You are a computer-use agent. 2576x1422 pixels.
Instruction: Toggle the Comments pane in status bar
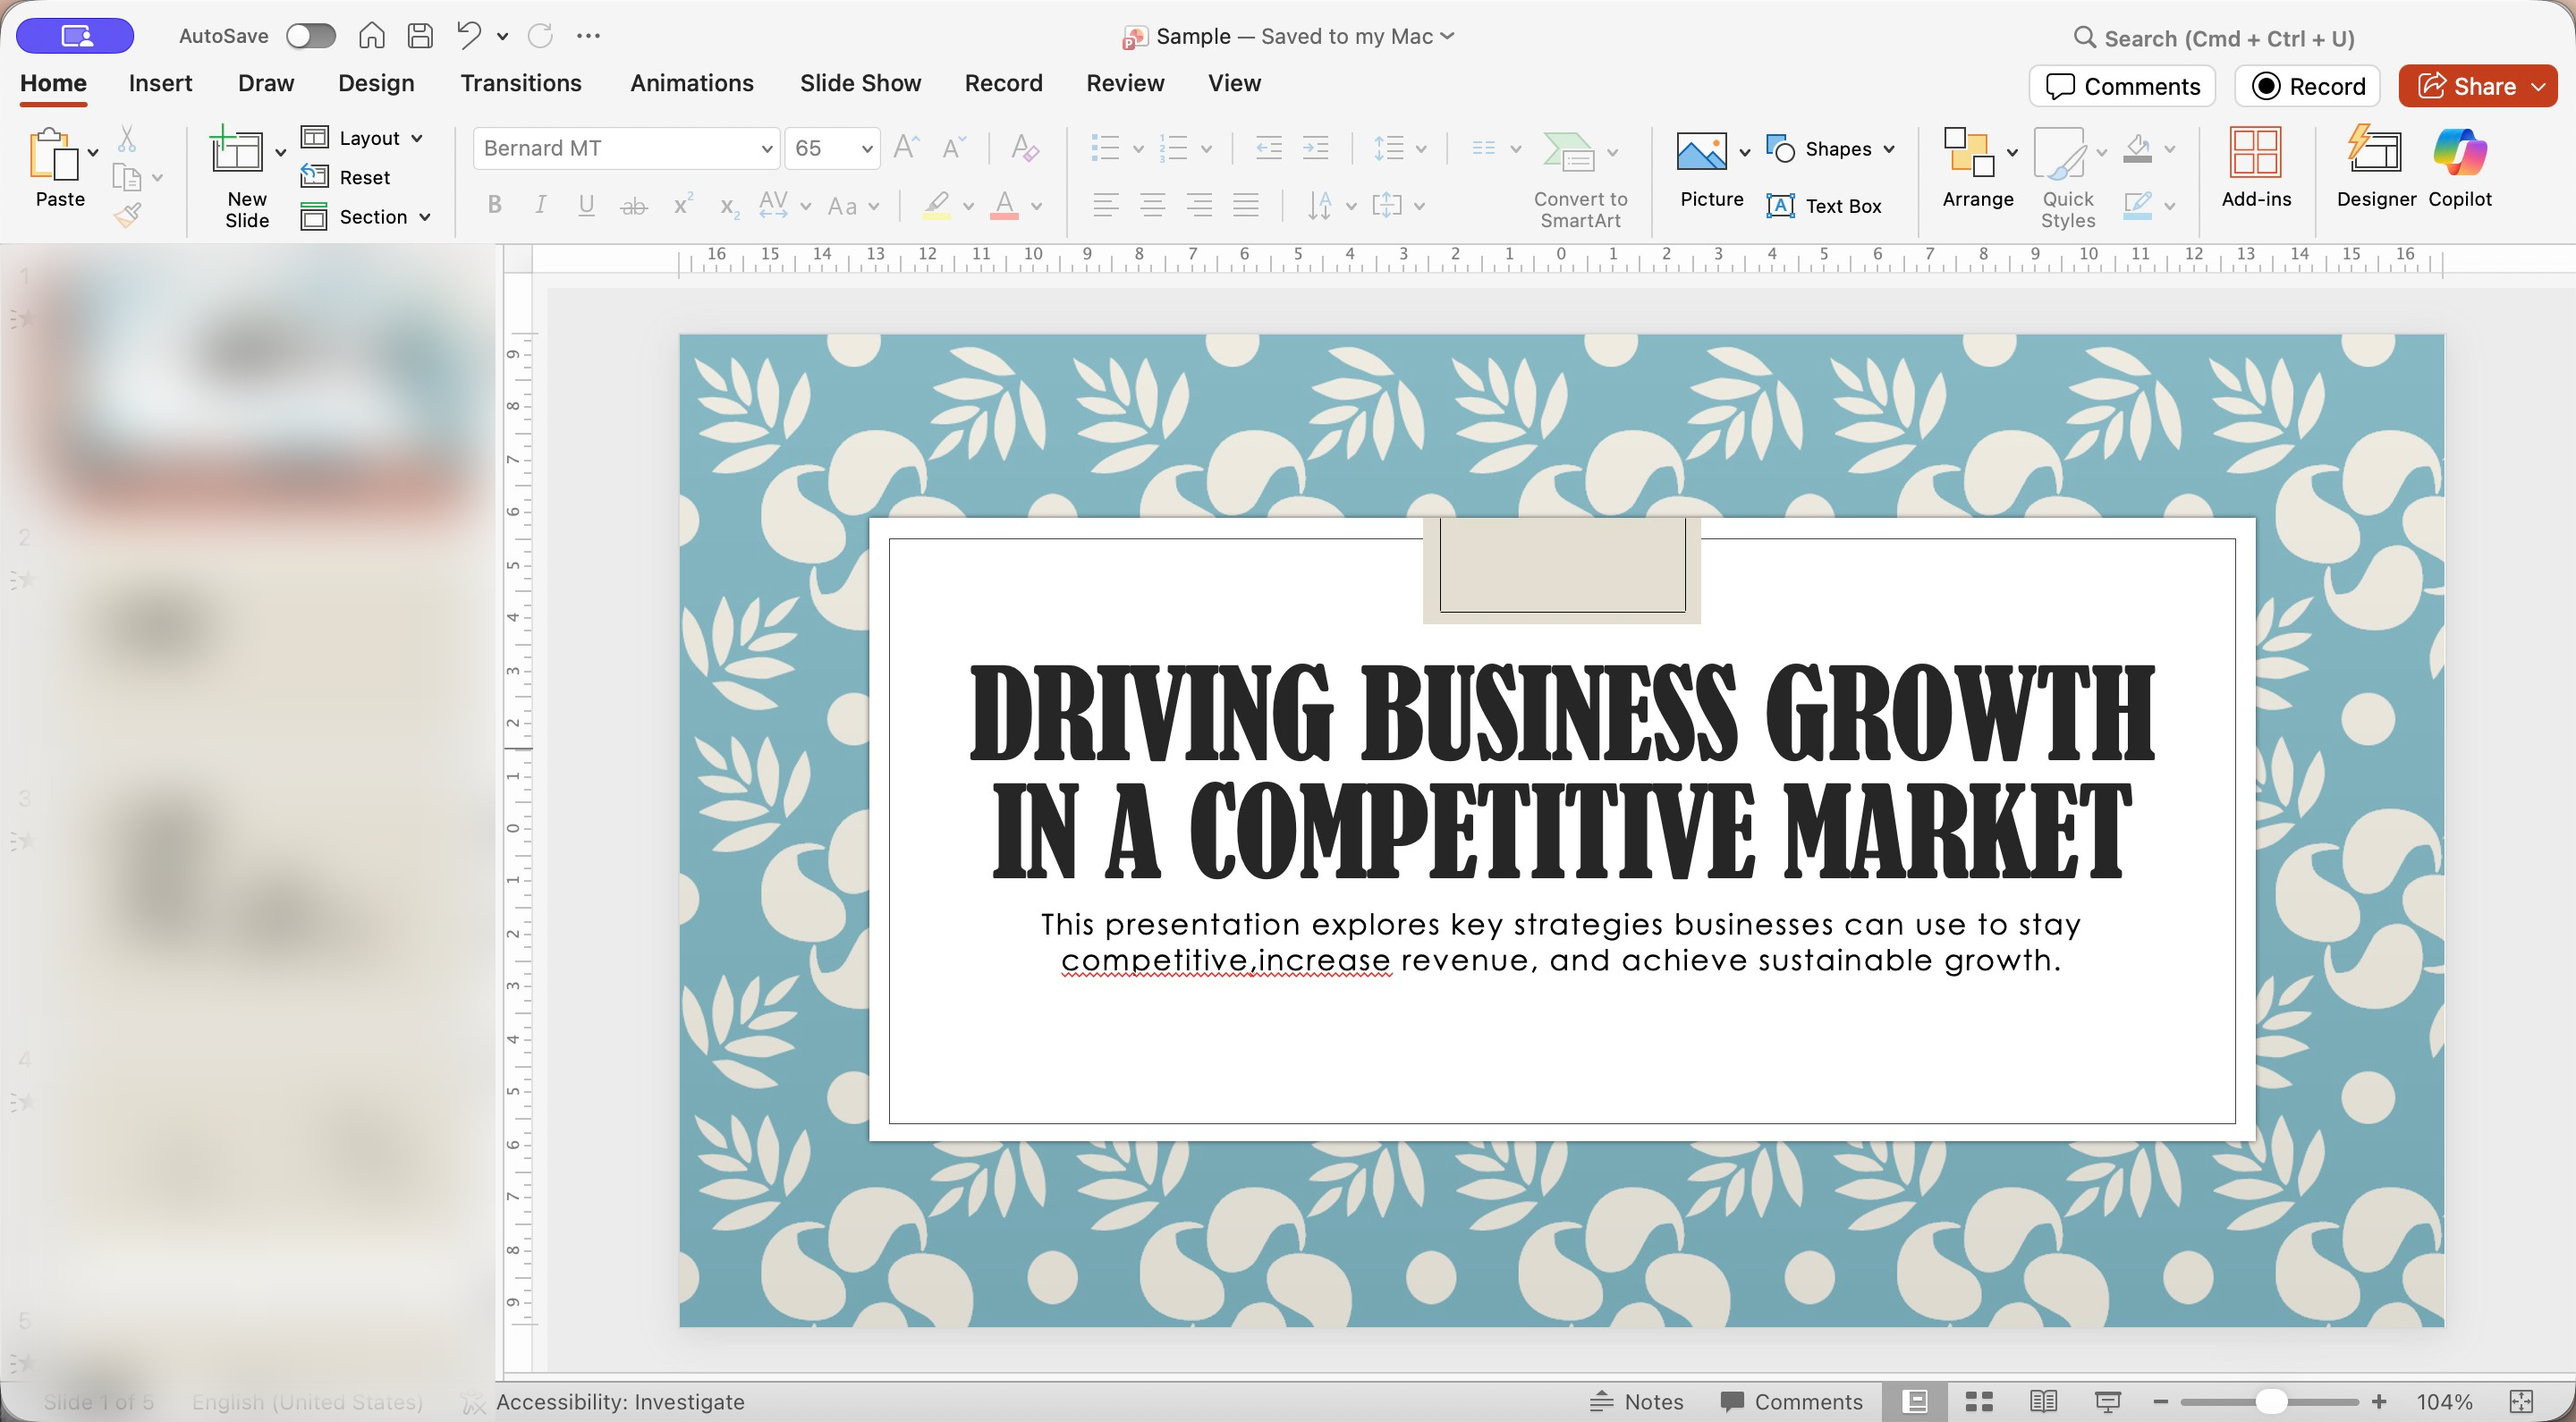(x=1791, y=1401)
